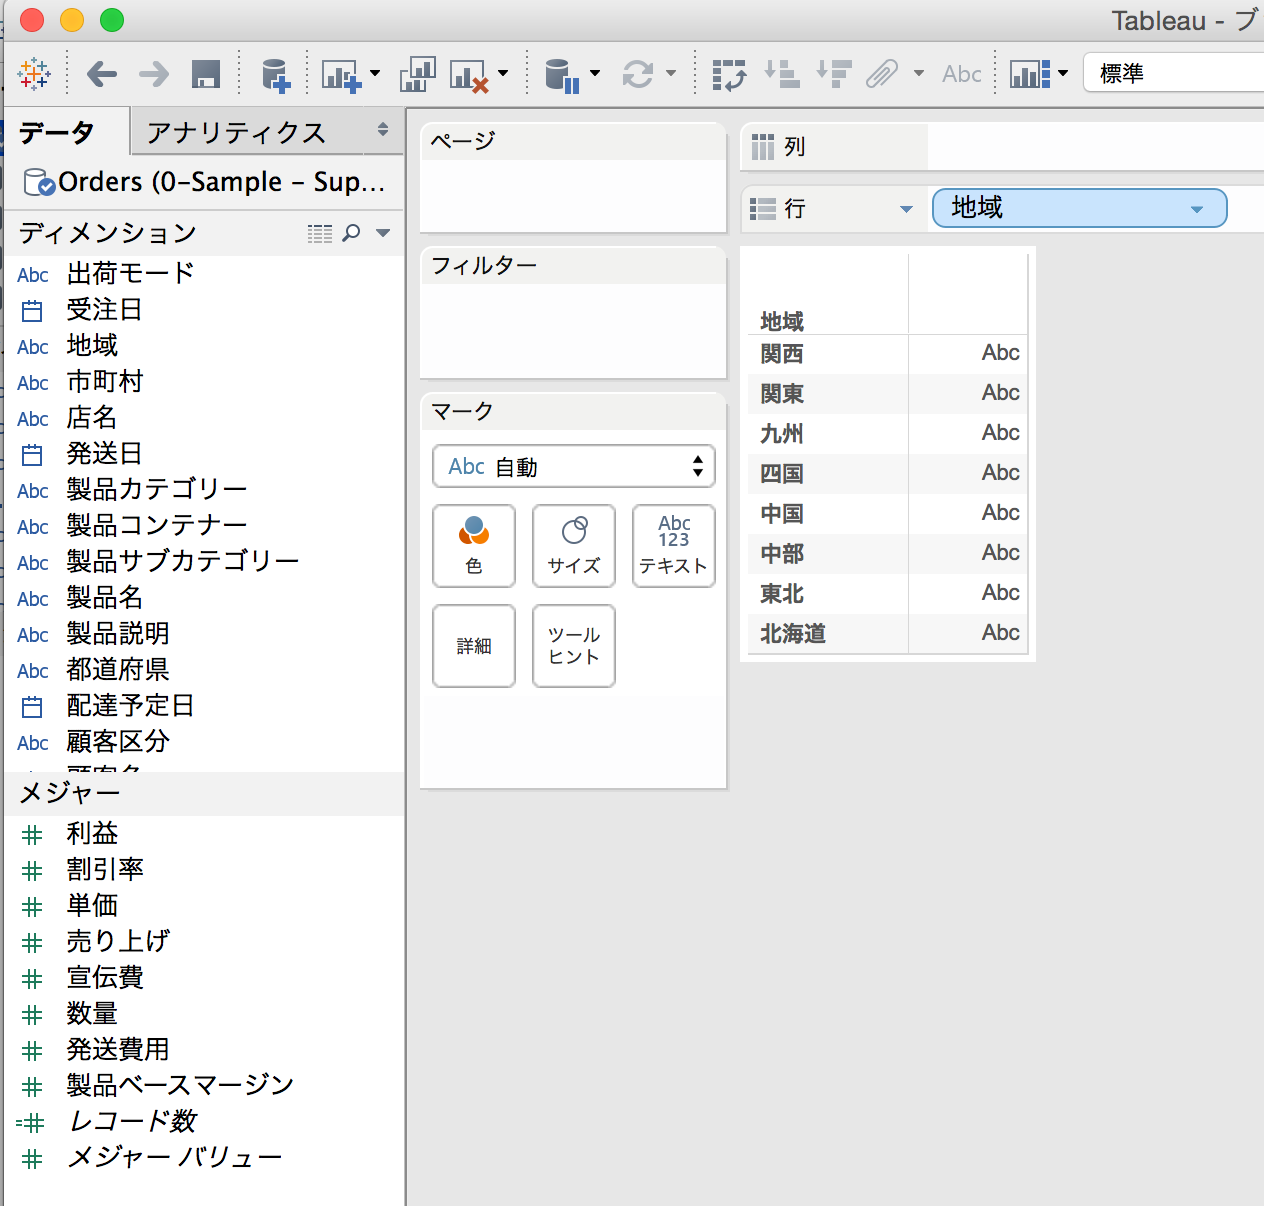Toggle the Show Me panel
The height and width of the screenshot is (1206, 1264).
[x=1033, y=73]
